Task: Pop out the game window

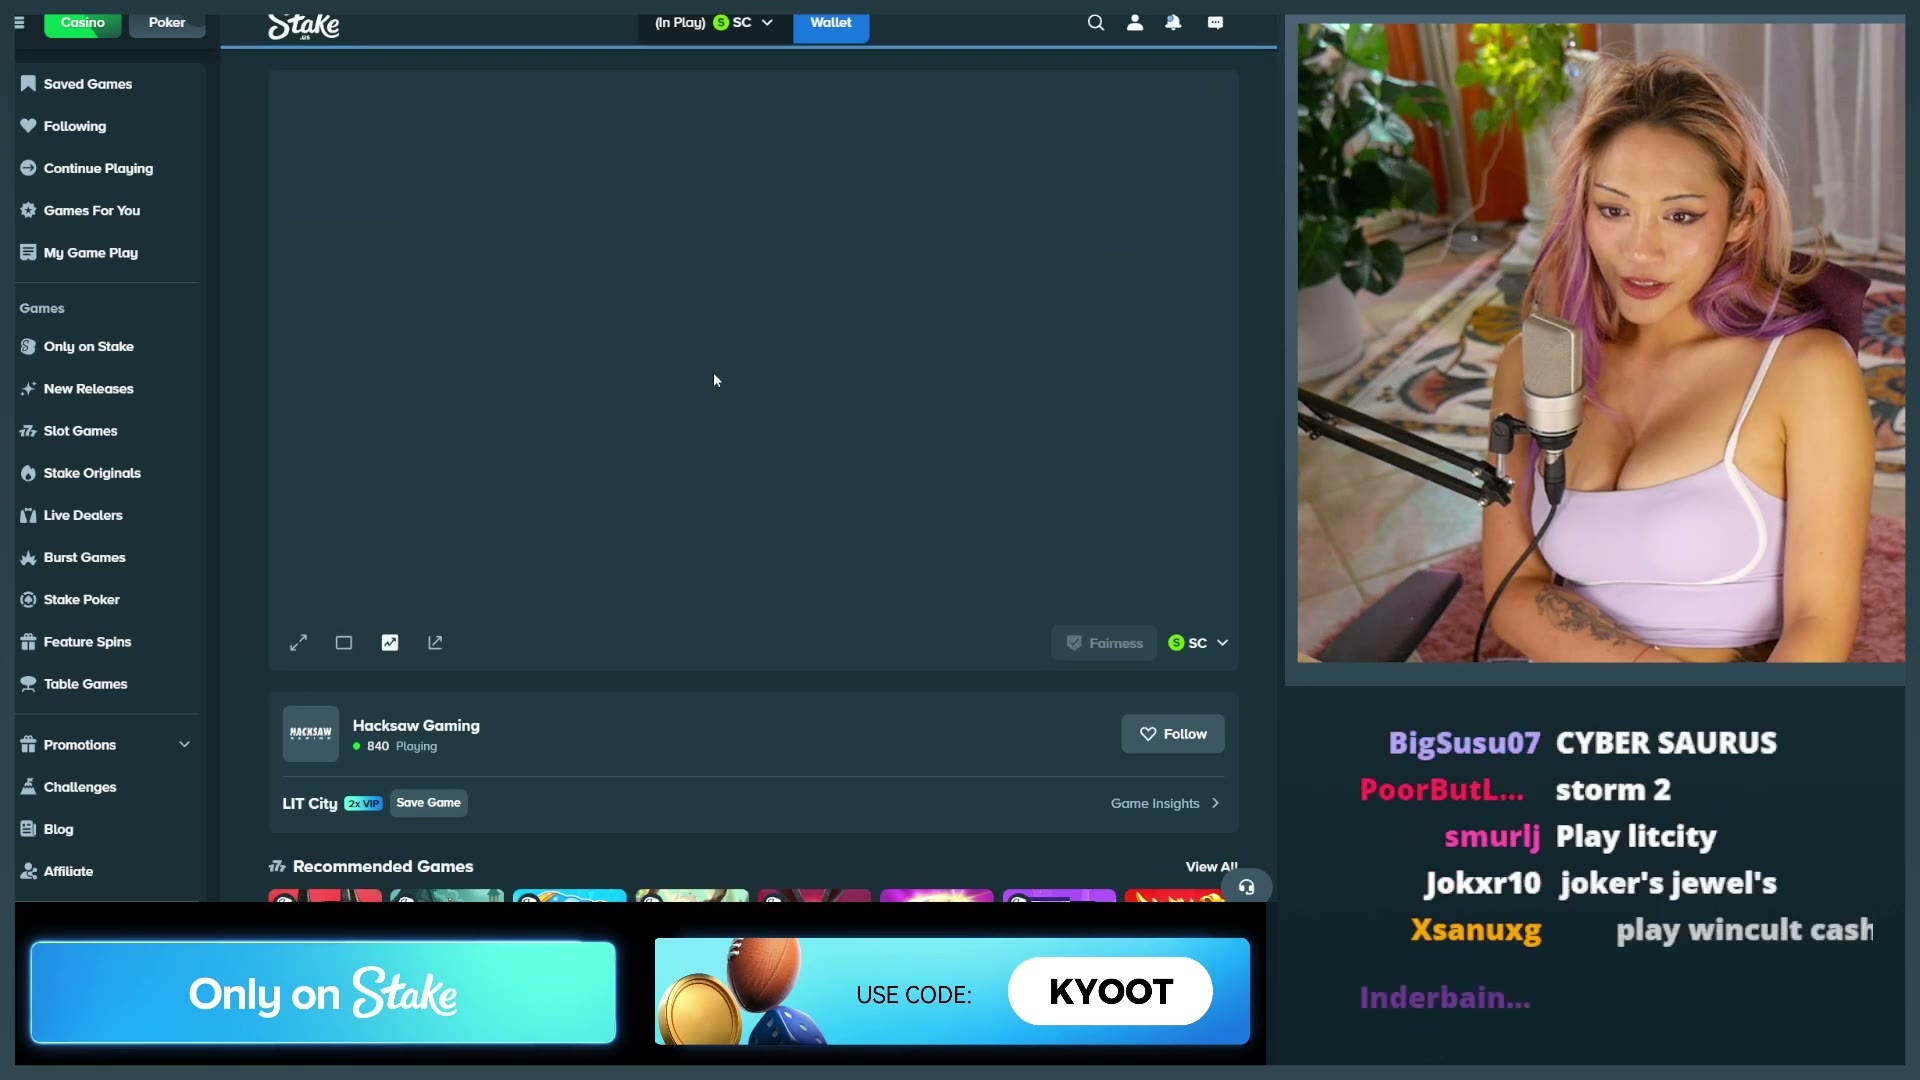Action: pyautogui.click(x=435, y=643)
